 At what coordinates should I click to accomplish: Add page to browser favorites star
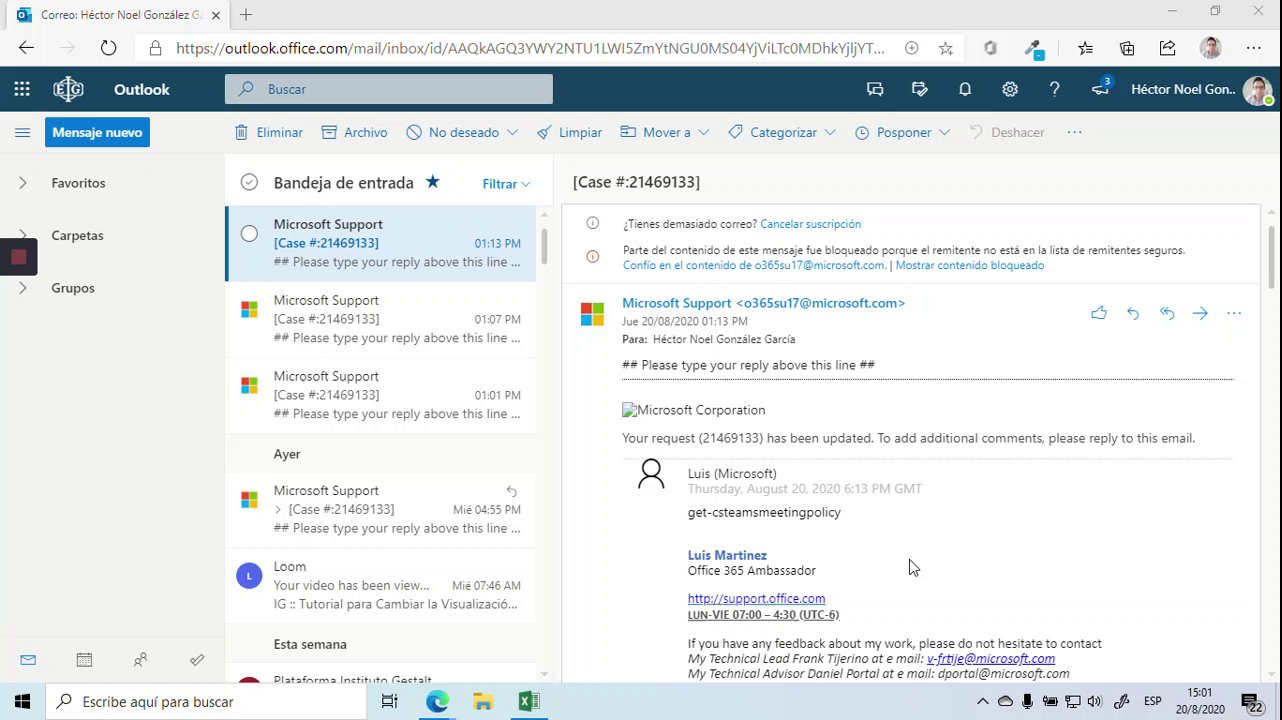(x=945, y=48)
